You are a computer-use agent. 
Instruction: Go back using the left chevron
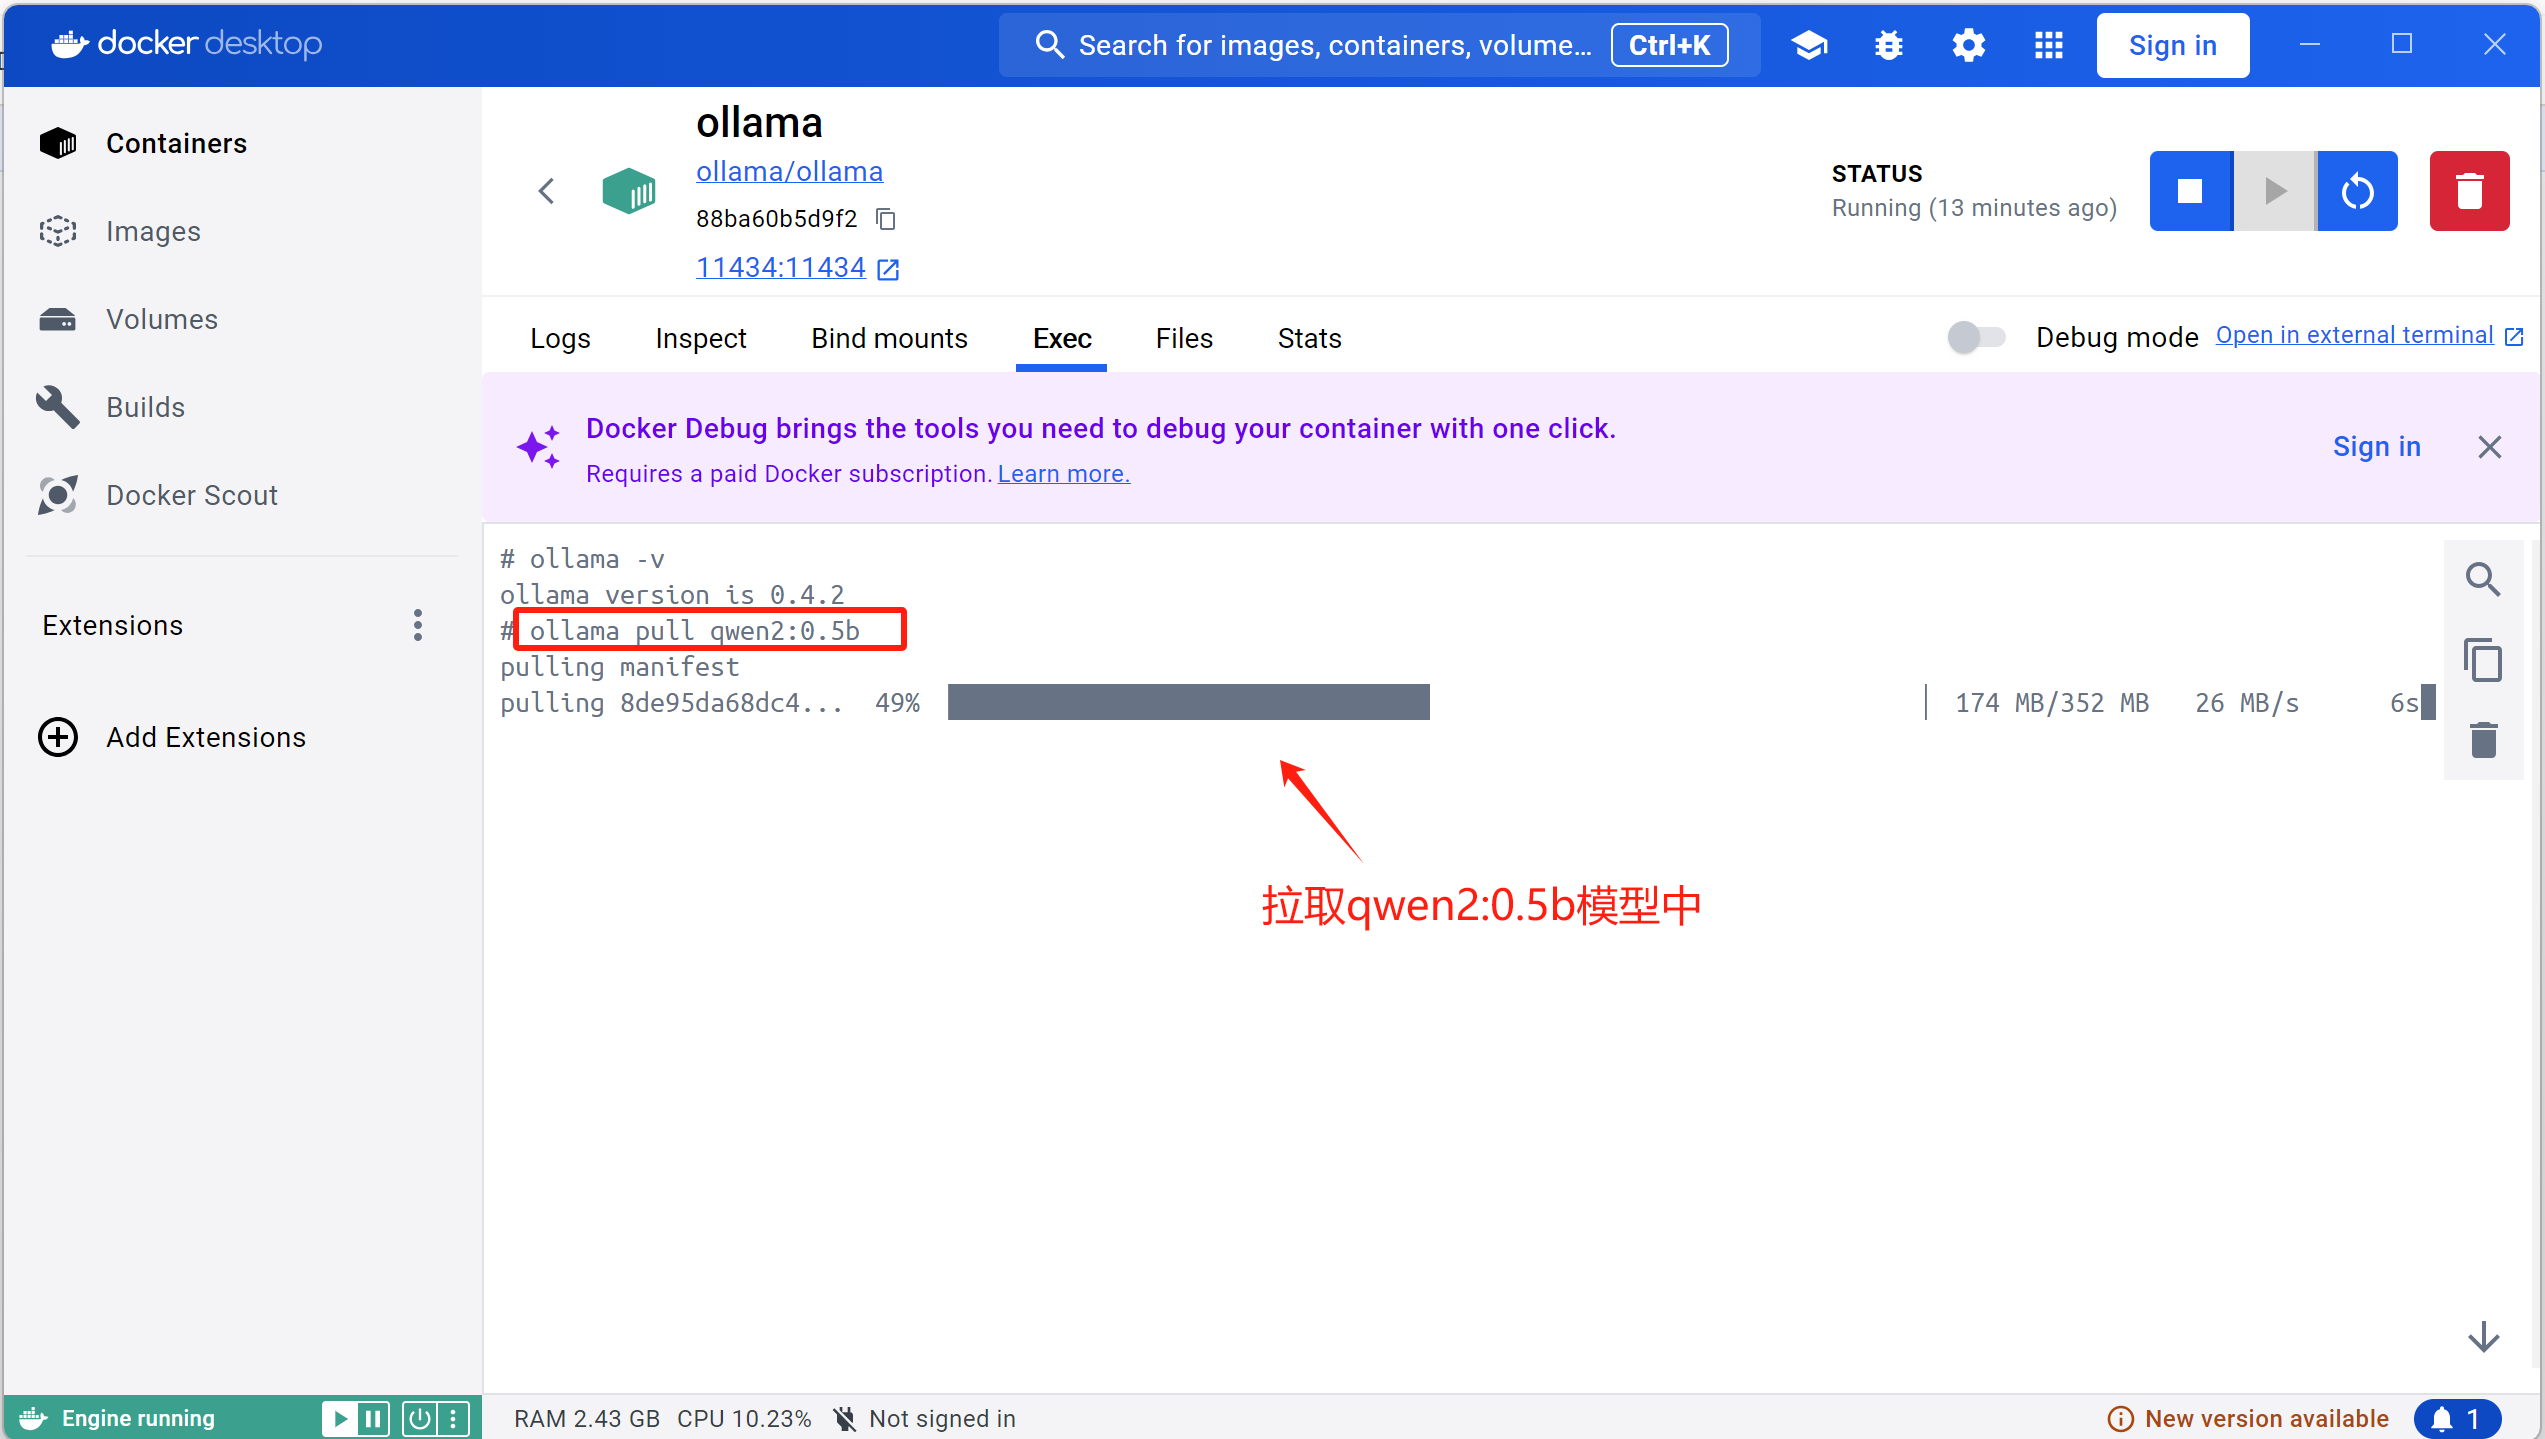pos(546,191)
